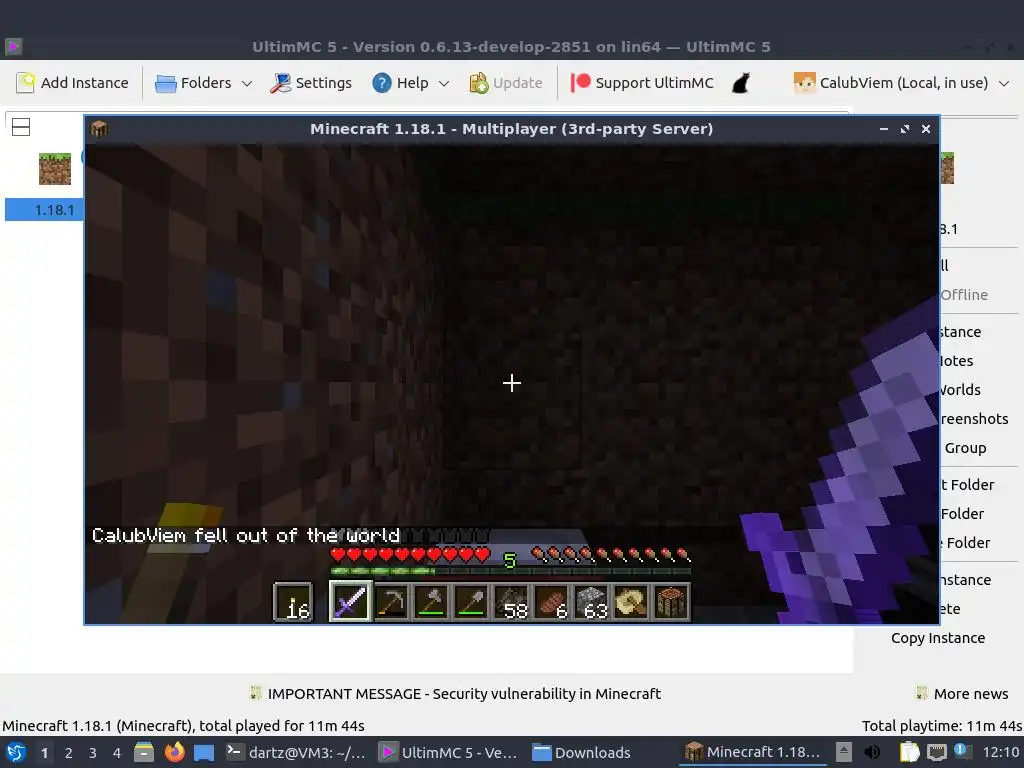Viewport: 1024px width, 768px height.
Task: Click the offhand torch slot showing 16
Action: coord(293,601)
